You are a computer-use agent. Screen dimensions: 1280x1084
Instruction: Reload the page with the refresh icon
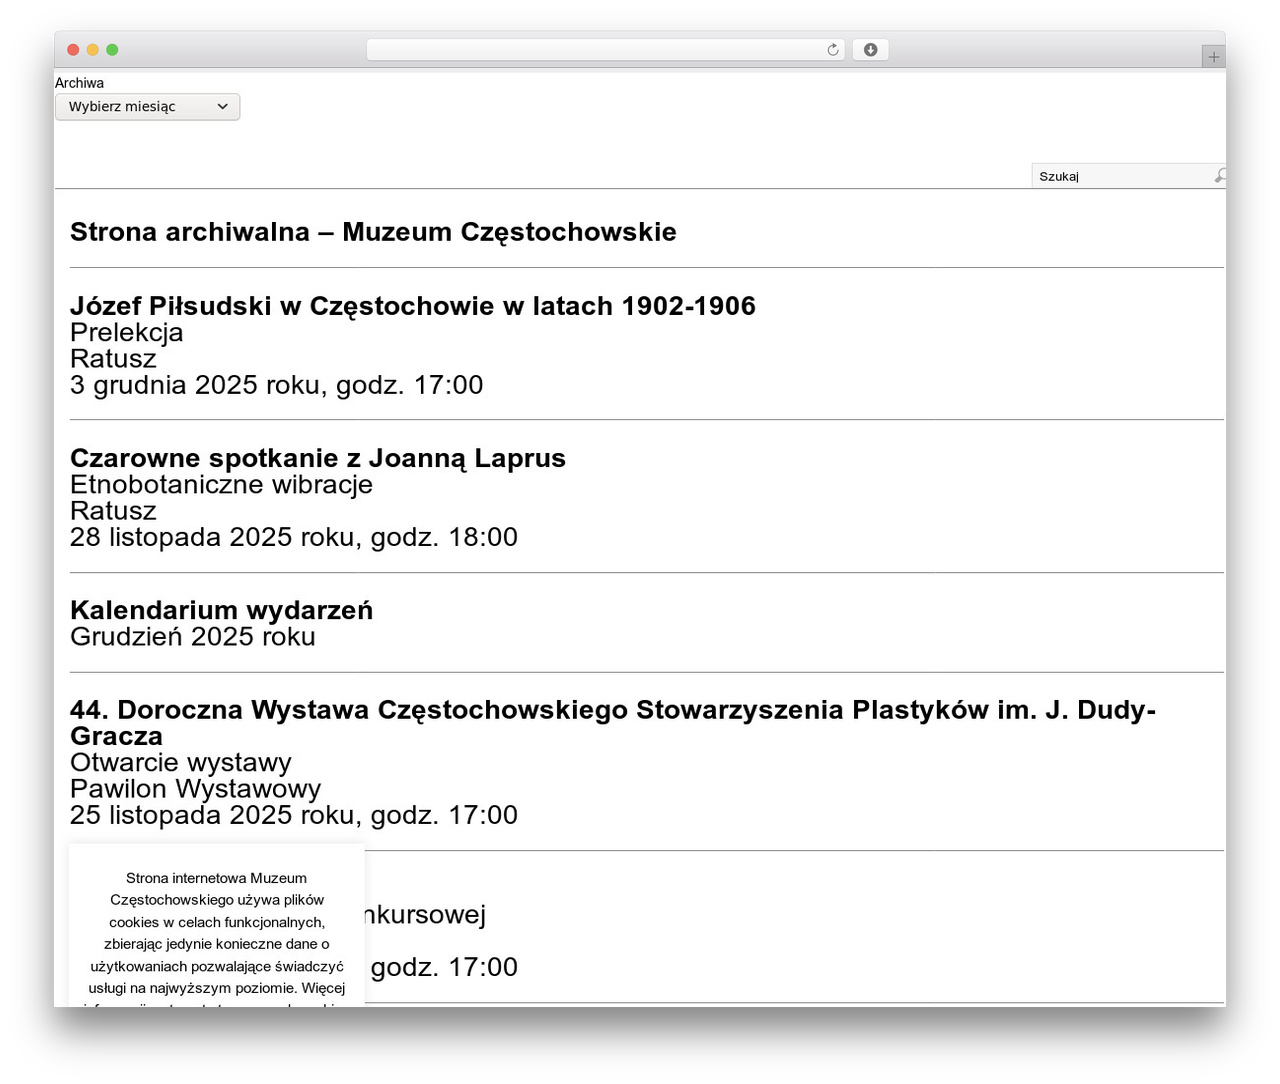(832, 50)
